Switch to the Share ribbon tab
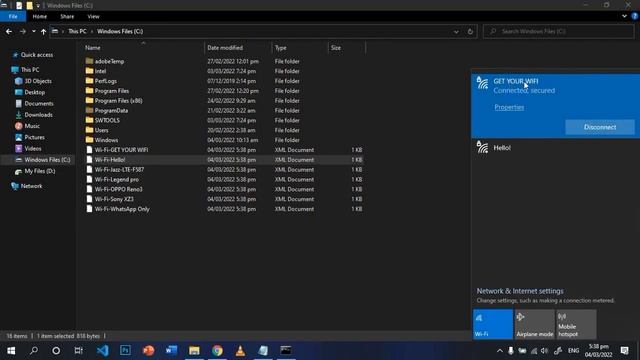The image size is (640, 360). (67, 16)
